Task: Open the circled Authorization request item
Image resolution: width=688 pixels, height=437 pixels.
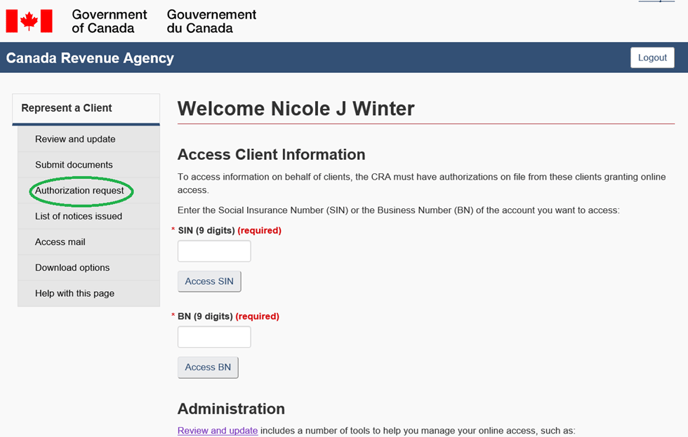Action: (79, 190)
